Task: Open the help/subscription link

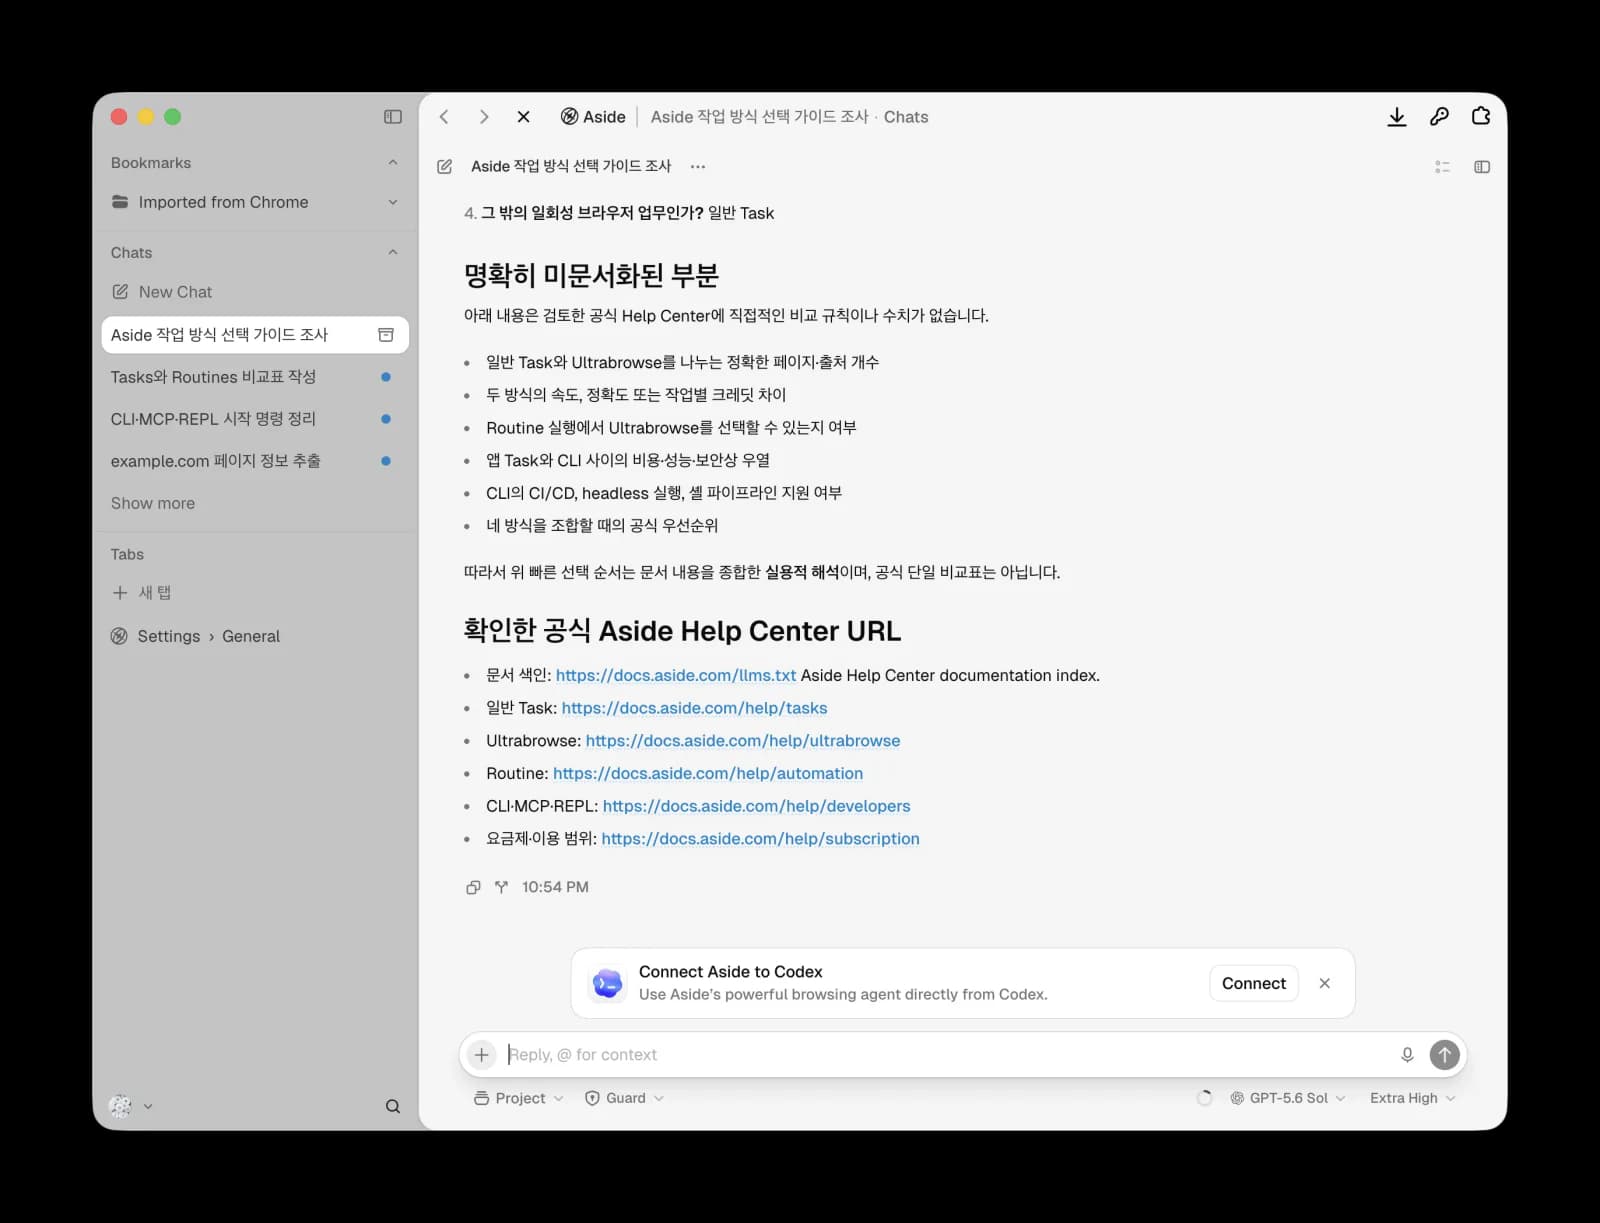Action: [760, 839]
